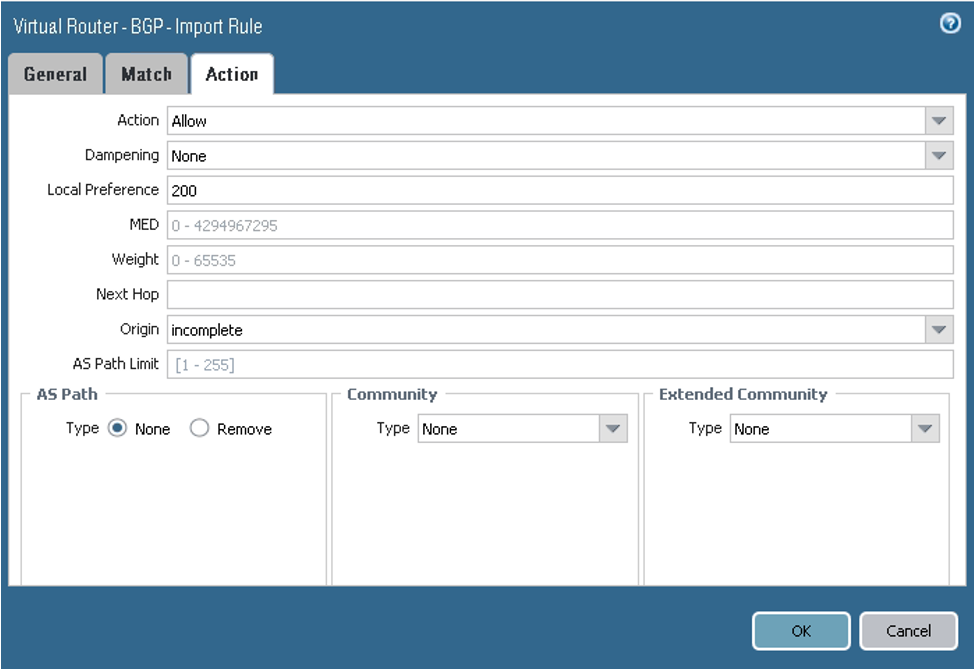The image size is (974, 669).
Task: Select the Remove radio button under AS Path
Action: click(199, 428)
